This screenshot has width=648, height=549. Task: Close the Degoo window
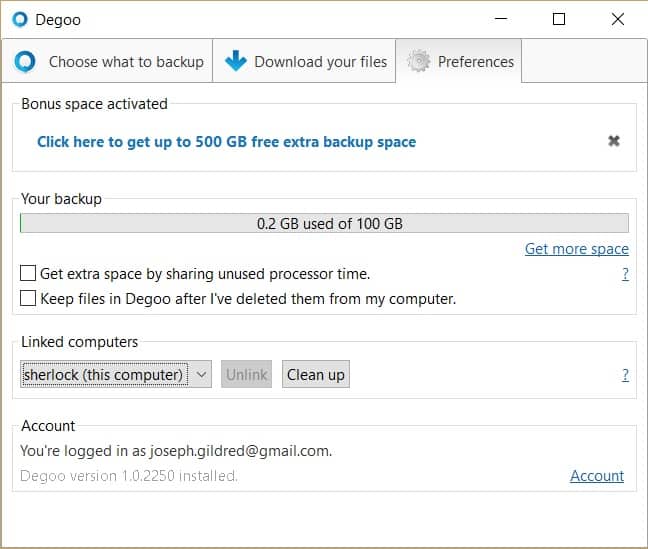pyautogui.click(x=618, y=19)
